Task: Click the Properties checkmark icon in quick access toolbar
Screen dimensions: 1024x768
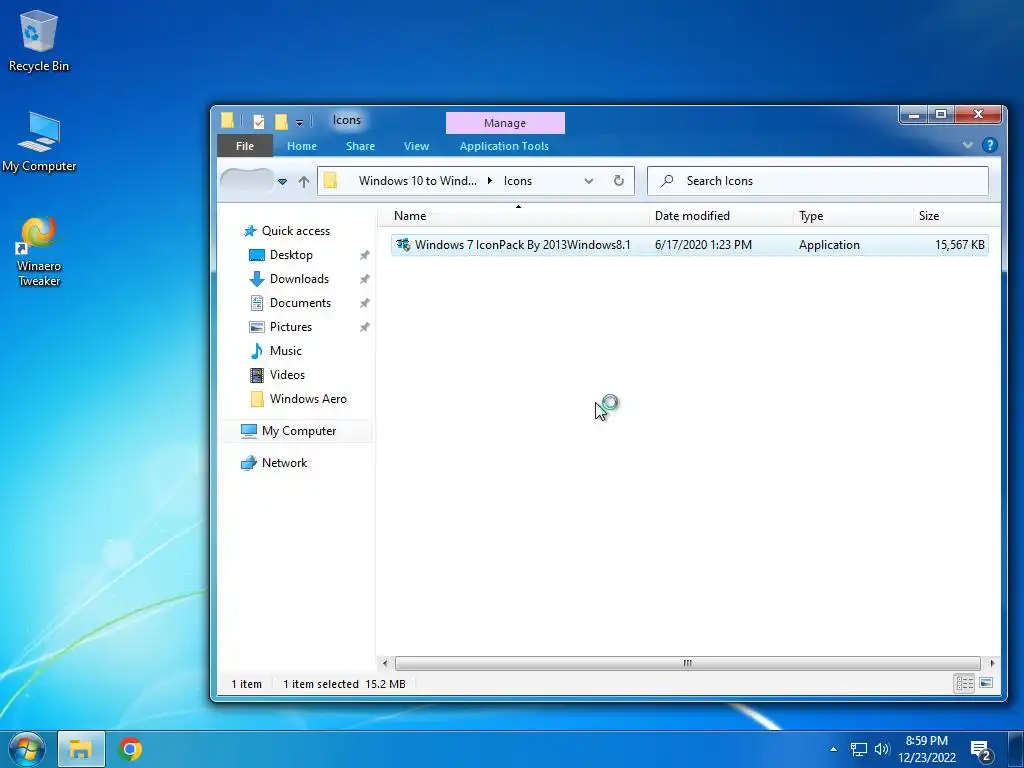Action: [x=259, y=121]
